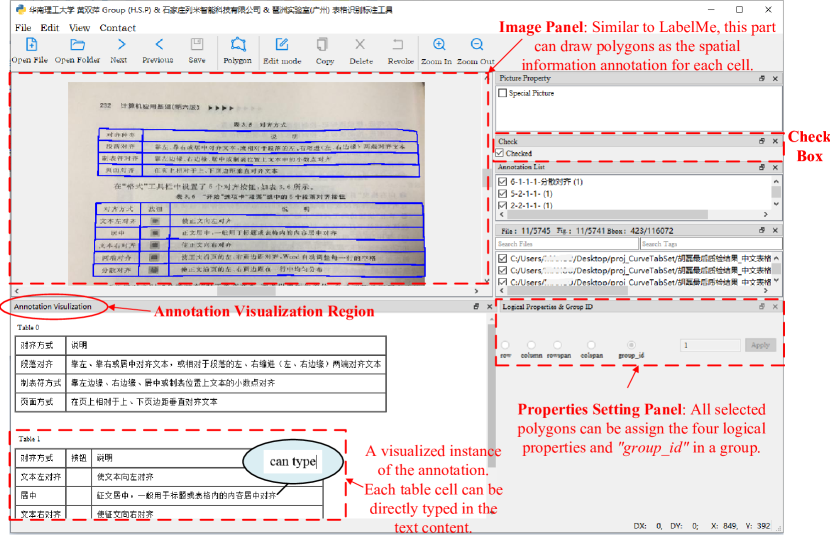Close the Annotation Visualization panel
This screenshot has height=537, width=830.
tap(489, 307)
